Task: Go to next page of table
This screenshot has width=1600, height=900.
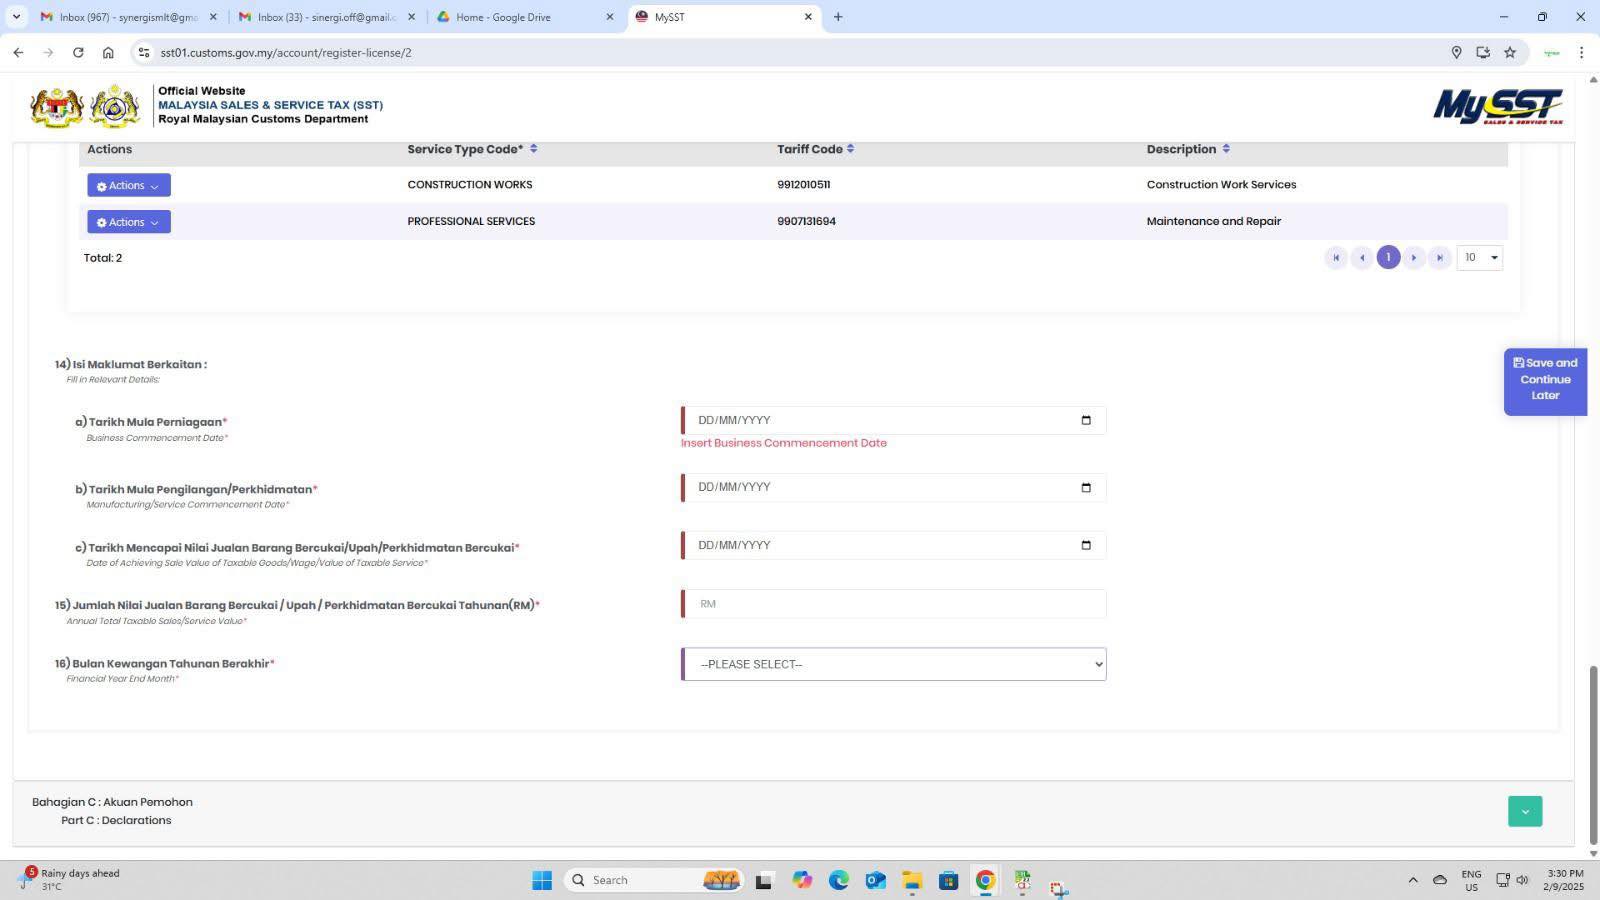Action: pos(1414,258)
